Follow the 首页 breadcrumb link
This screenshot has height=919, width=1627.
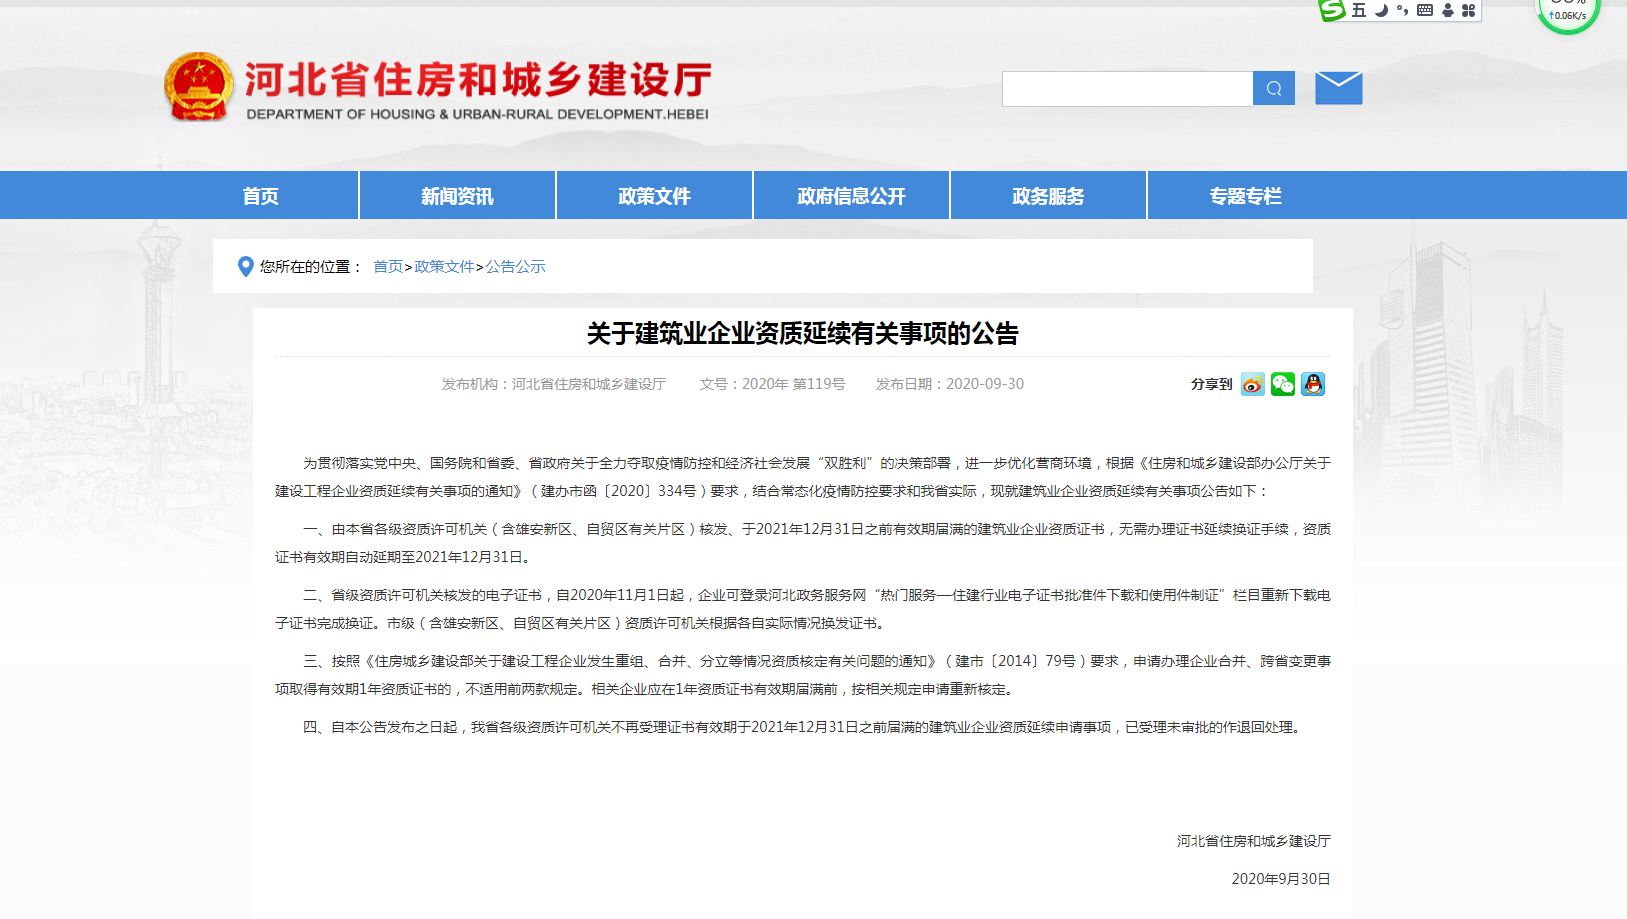click(x=388, y=267)
